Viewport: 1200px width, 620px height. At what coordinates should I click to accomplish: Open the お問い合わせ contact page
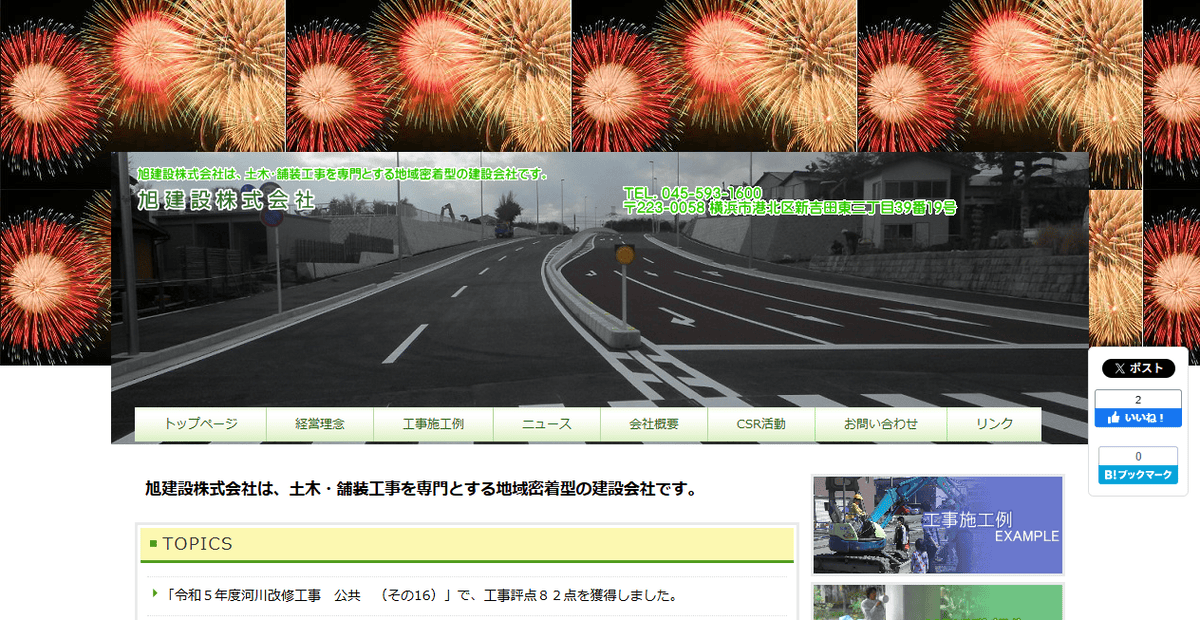[x=880, y=424]
